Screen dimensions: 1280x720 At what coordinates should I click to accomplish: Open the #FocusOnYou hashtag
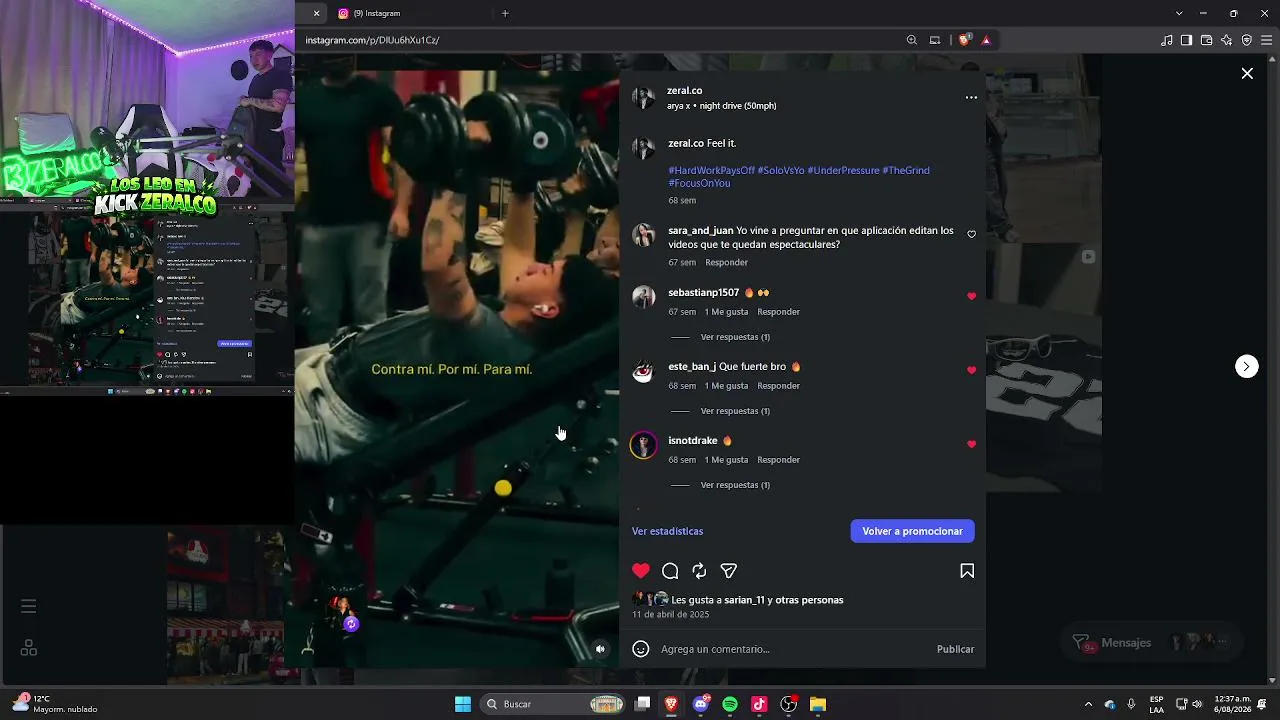[699, 183]
